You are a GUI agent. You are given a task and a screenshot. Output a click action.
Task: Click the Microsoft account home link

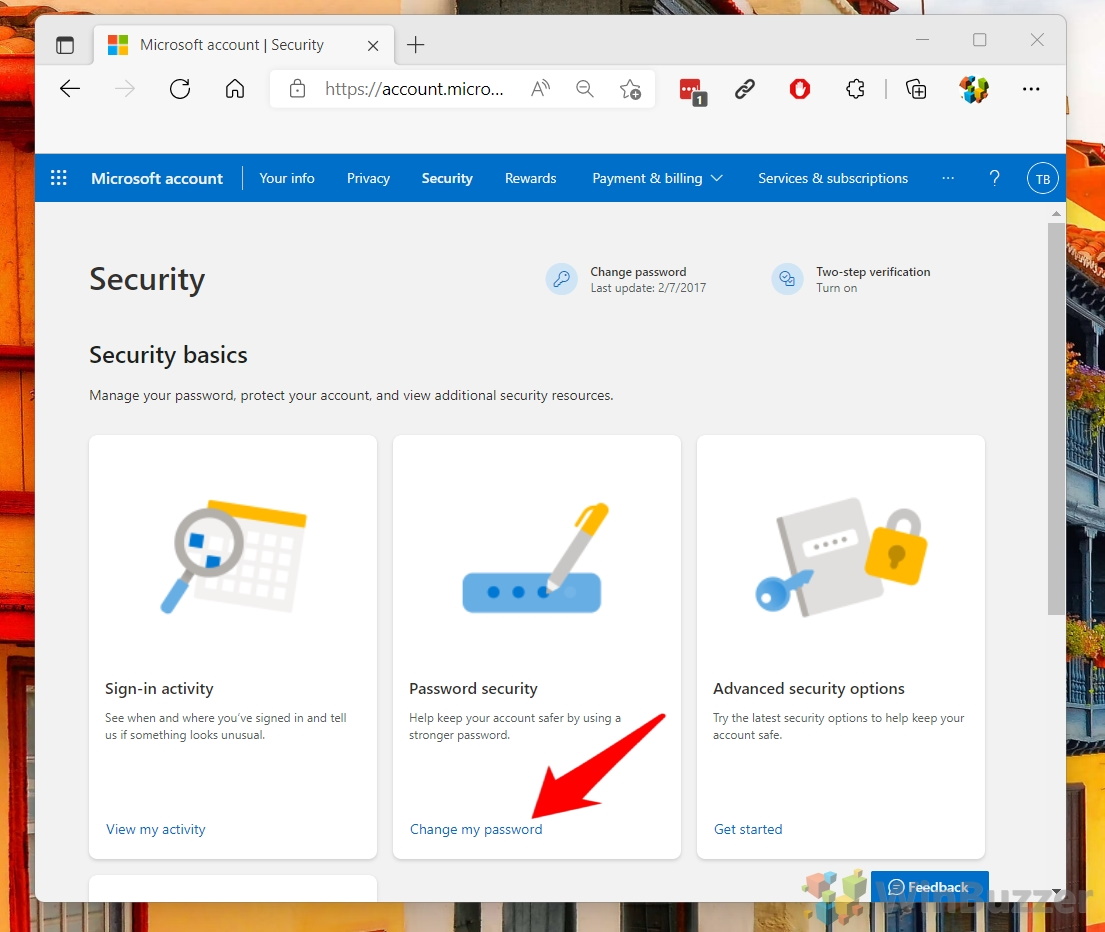point(156,179)
